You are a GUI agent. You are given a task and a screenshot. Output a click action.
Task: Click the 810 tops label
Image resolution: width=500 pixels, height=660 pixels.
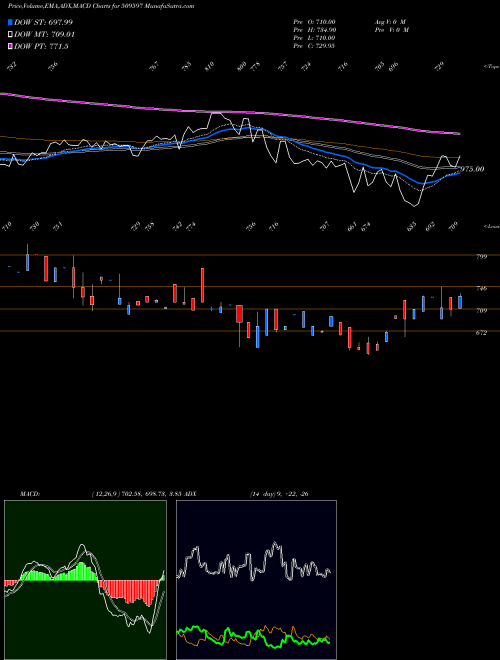pyautogui.click(x=209, y=66)
